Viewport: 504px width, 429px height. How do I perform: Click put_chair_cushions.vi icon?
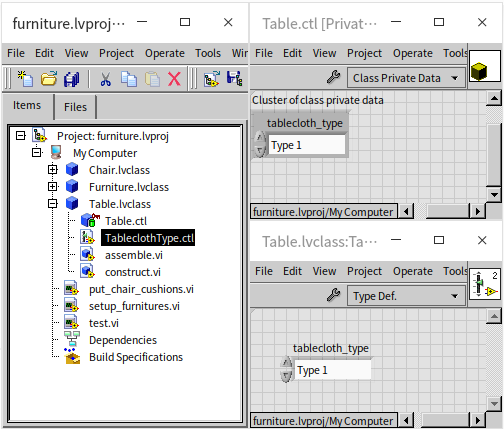coord(71,288)
